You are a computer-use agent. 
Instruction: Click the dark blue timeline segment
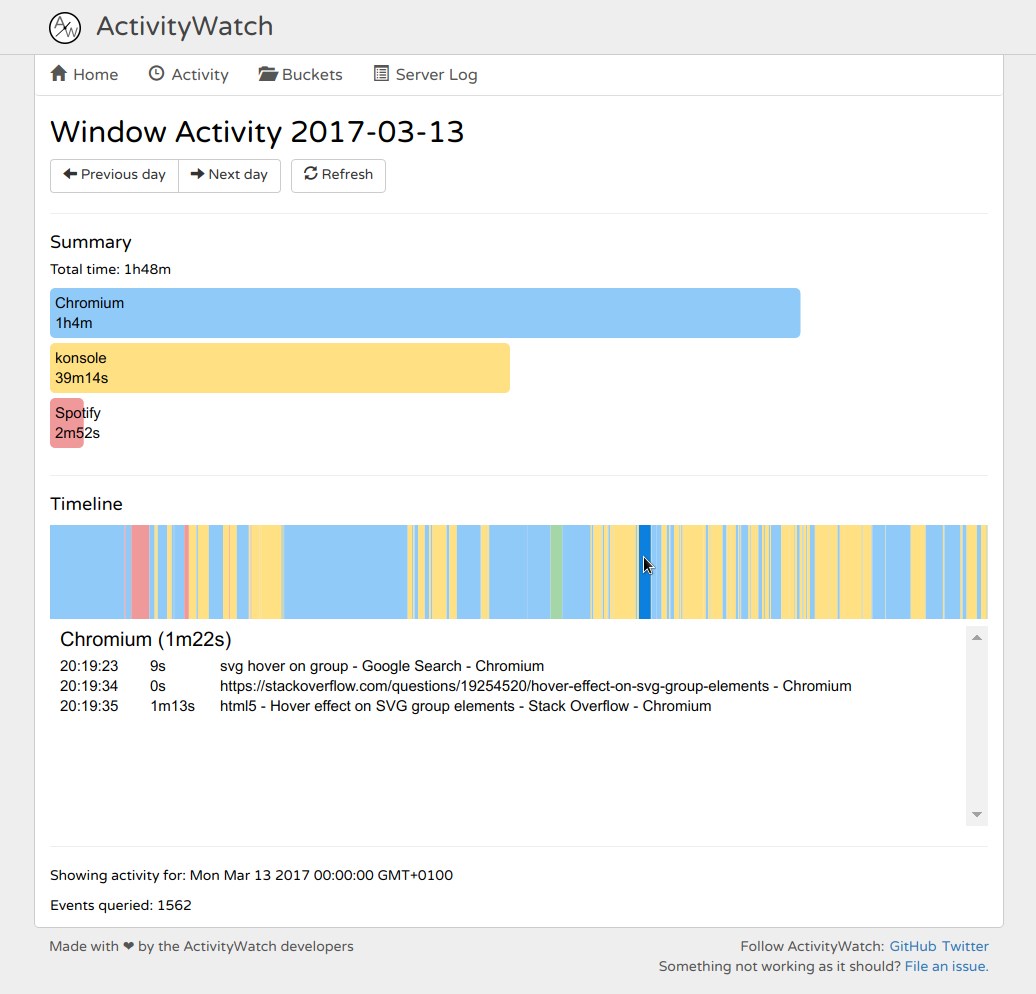click(646, 572)
